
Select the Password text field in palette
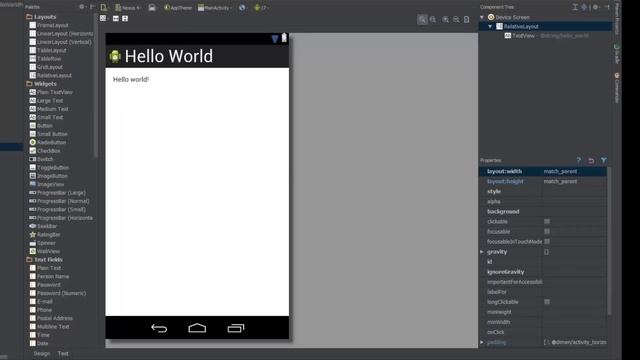(x=45, y=285)
